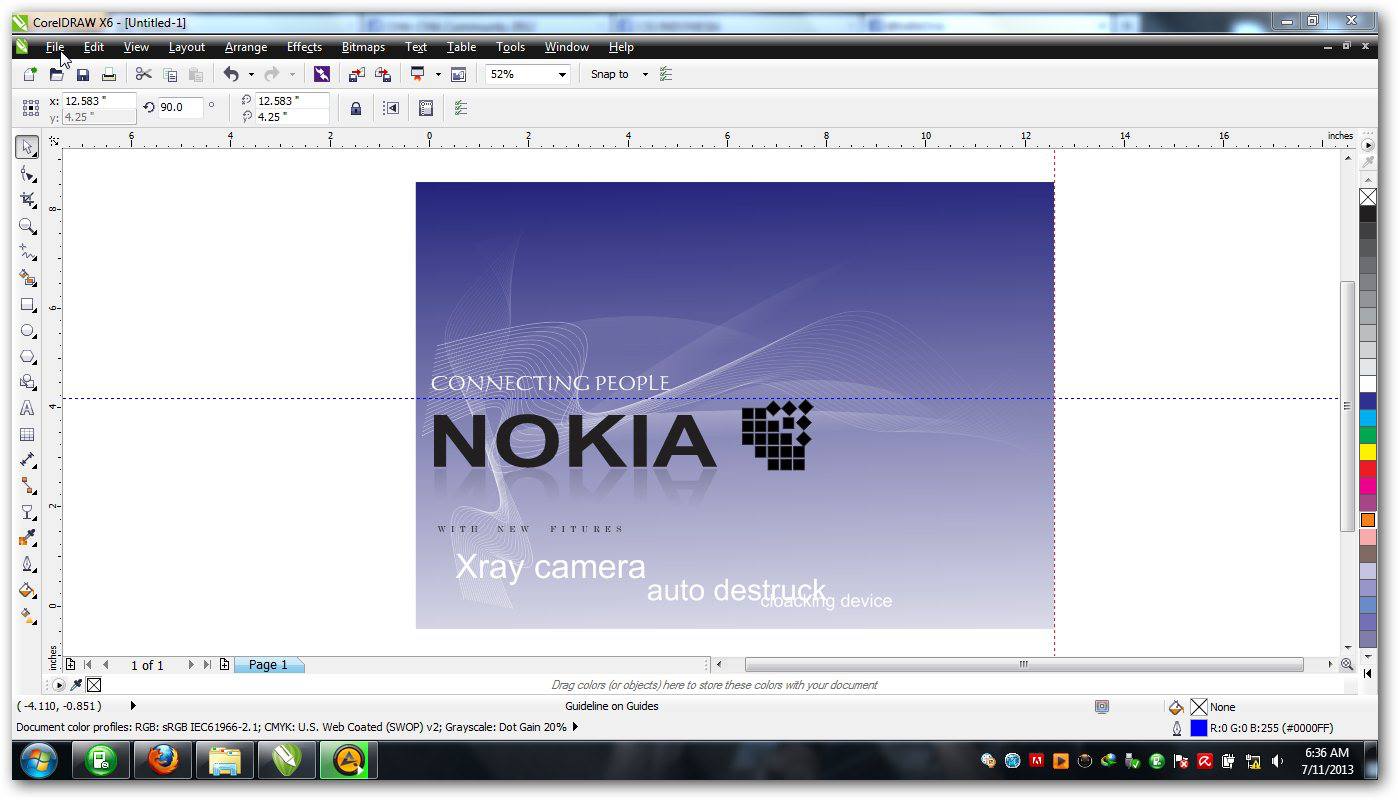Screen dimensions: 1398x800
Task: Click the volume speaker tray icon
Action: tap(1277, 761)
